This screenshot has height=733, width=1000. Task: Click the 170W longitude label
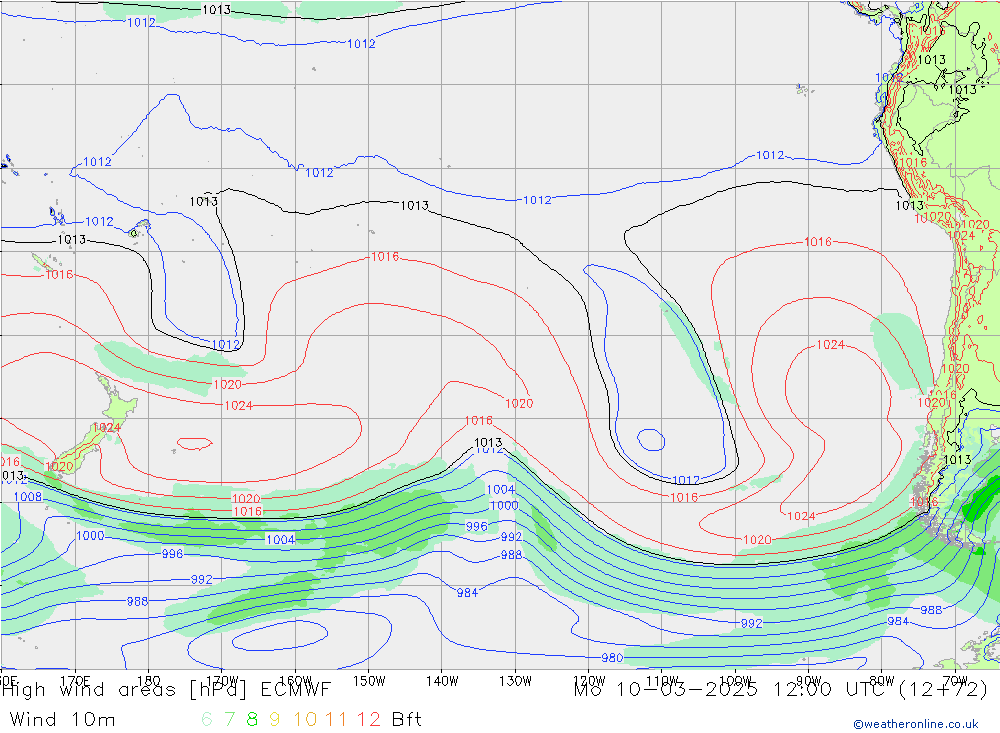tap(222, 681)
